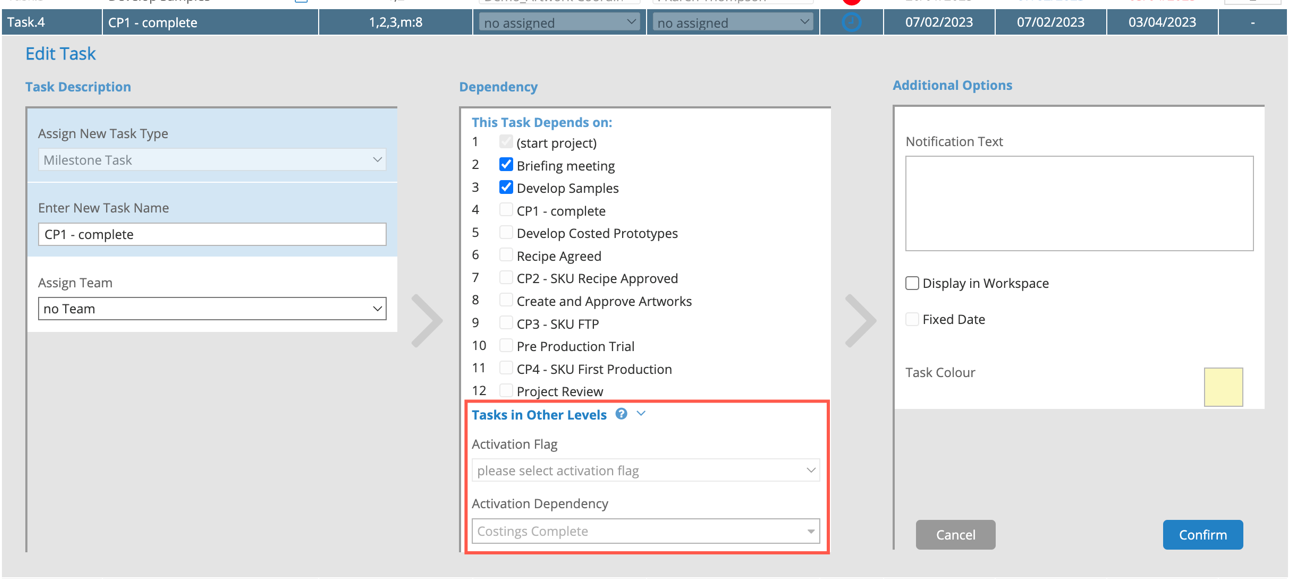Check the Project Review dependency
Image resolution: width=1294 pixels, height=579 pixels.
(x=505, y=391)
